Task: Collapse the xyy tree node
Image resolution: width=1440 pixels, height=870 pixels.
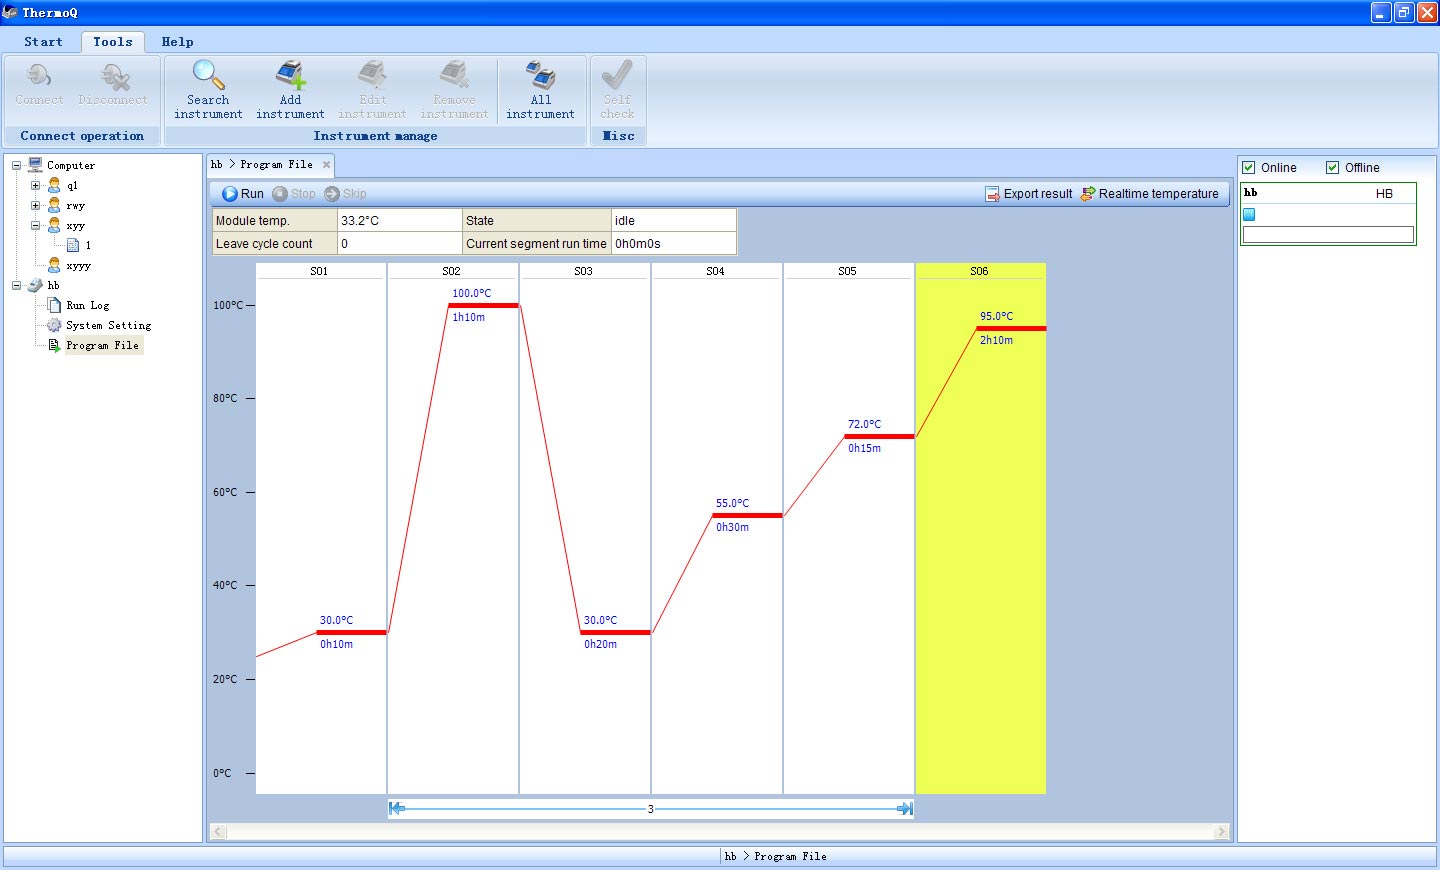Action: (x=36, y=226)
